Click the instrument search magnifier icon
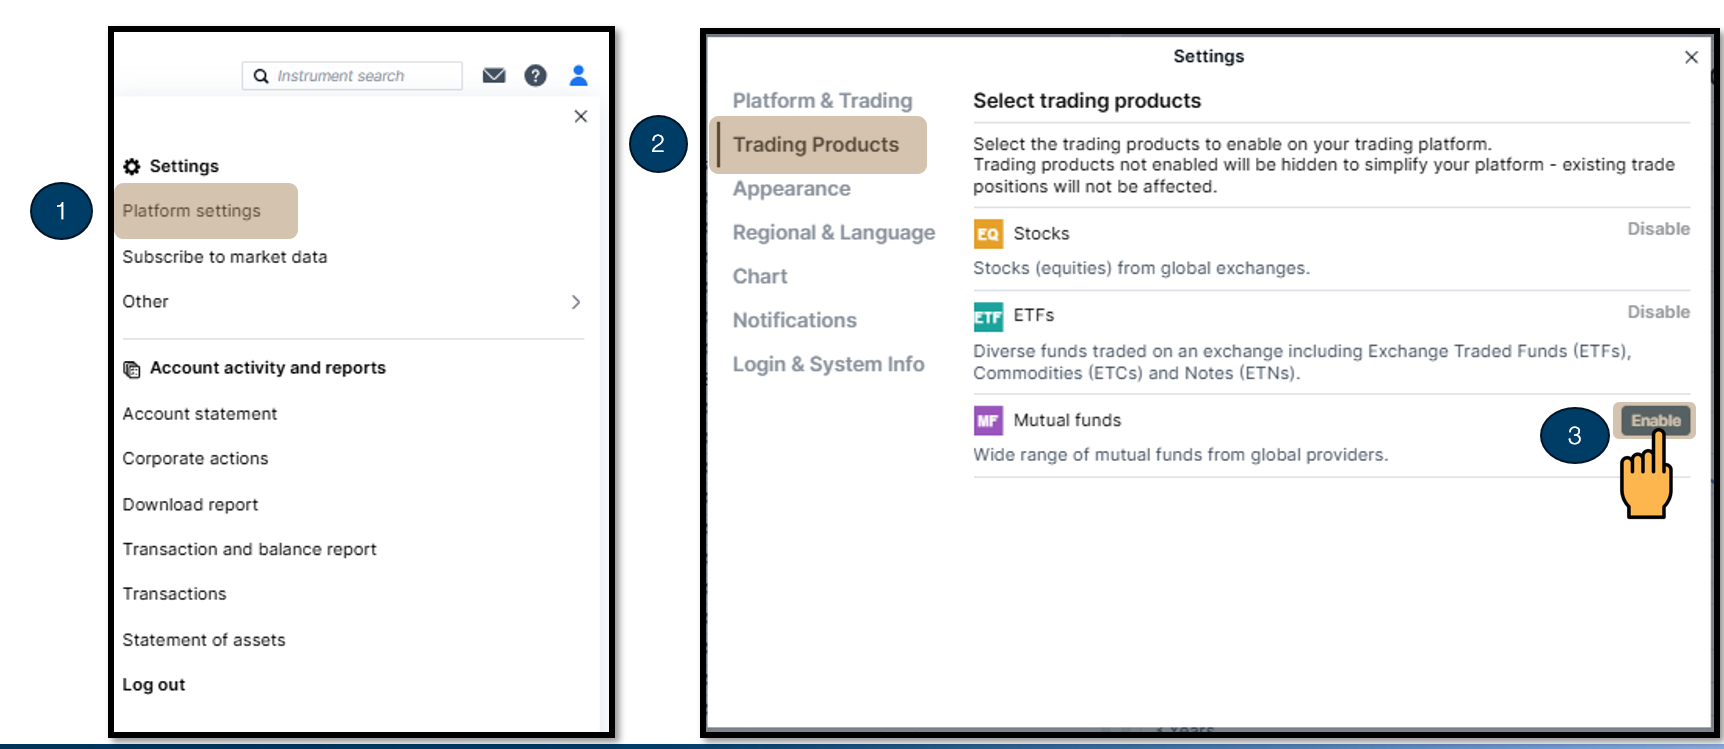 pyautogui.click(x=260, y=75)
